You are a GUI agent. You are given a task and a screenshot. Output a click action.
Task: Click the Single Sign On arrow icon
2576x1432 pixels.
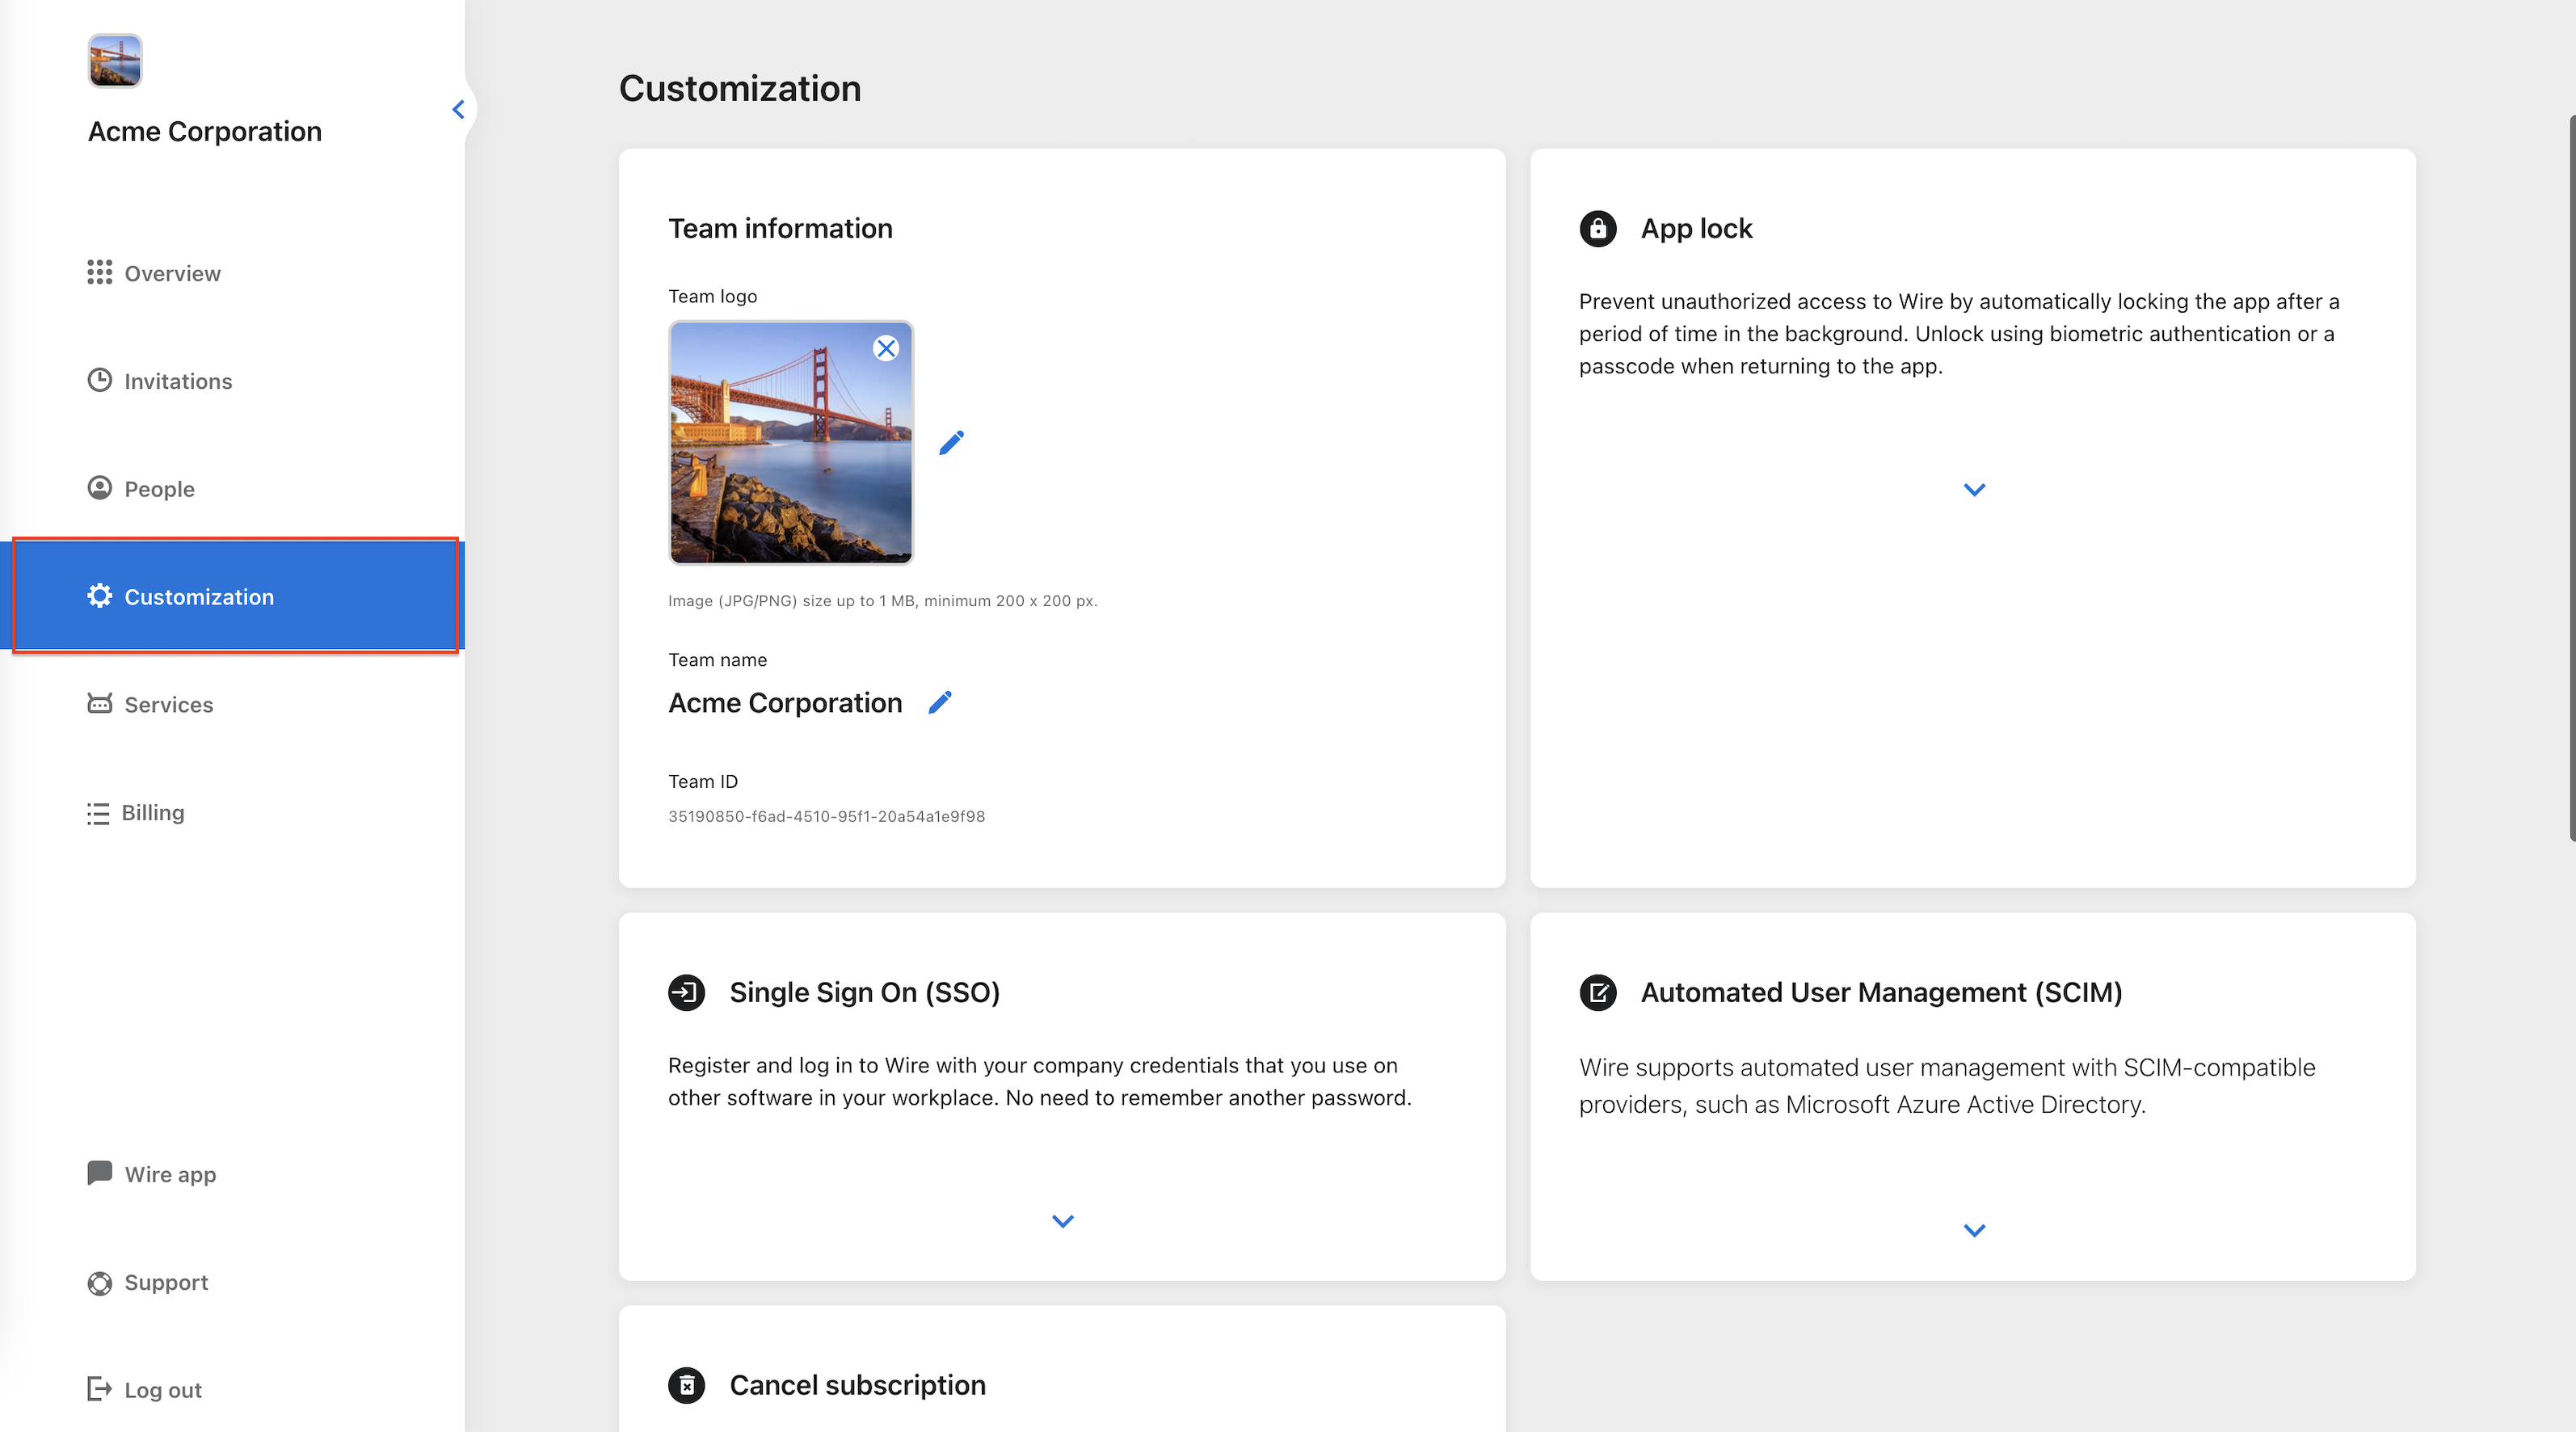click(x=686, y=992)
